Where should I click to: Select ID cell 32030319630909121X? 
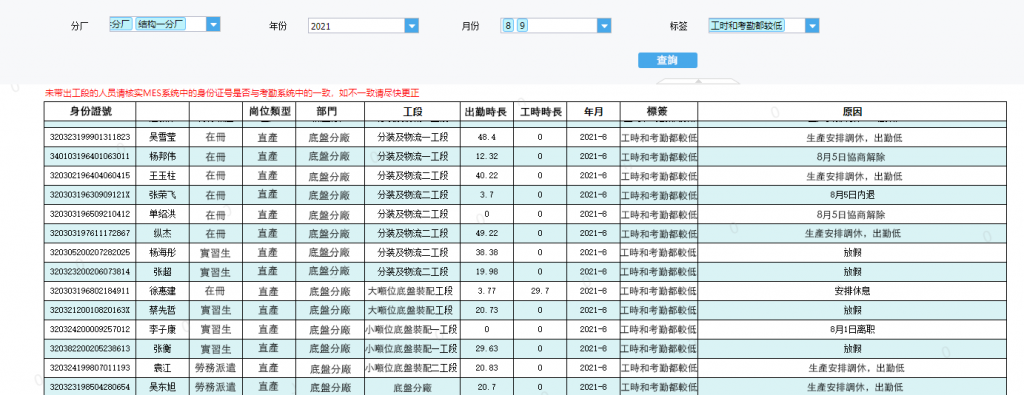coord(90,195)
